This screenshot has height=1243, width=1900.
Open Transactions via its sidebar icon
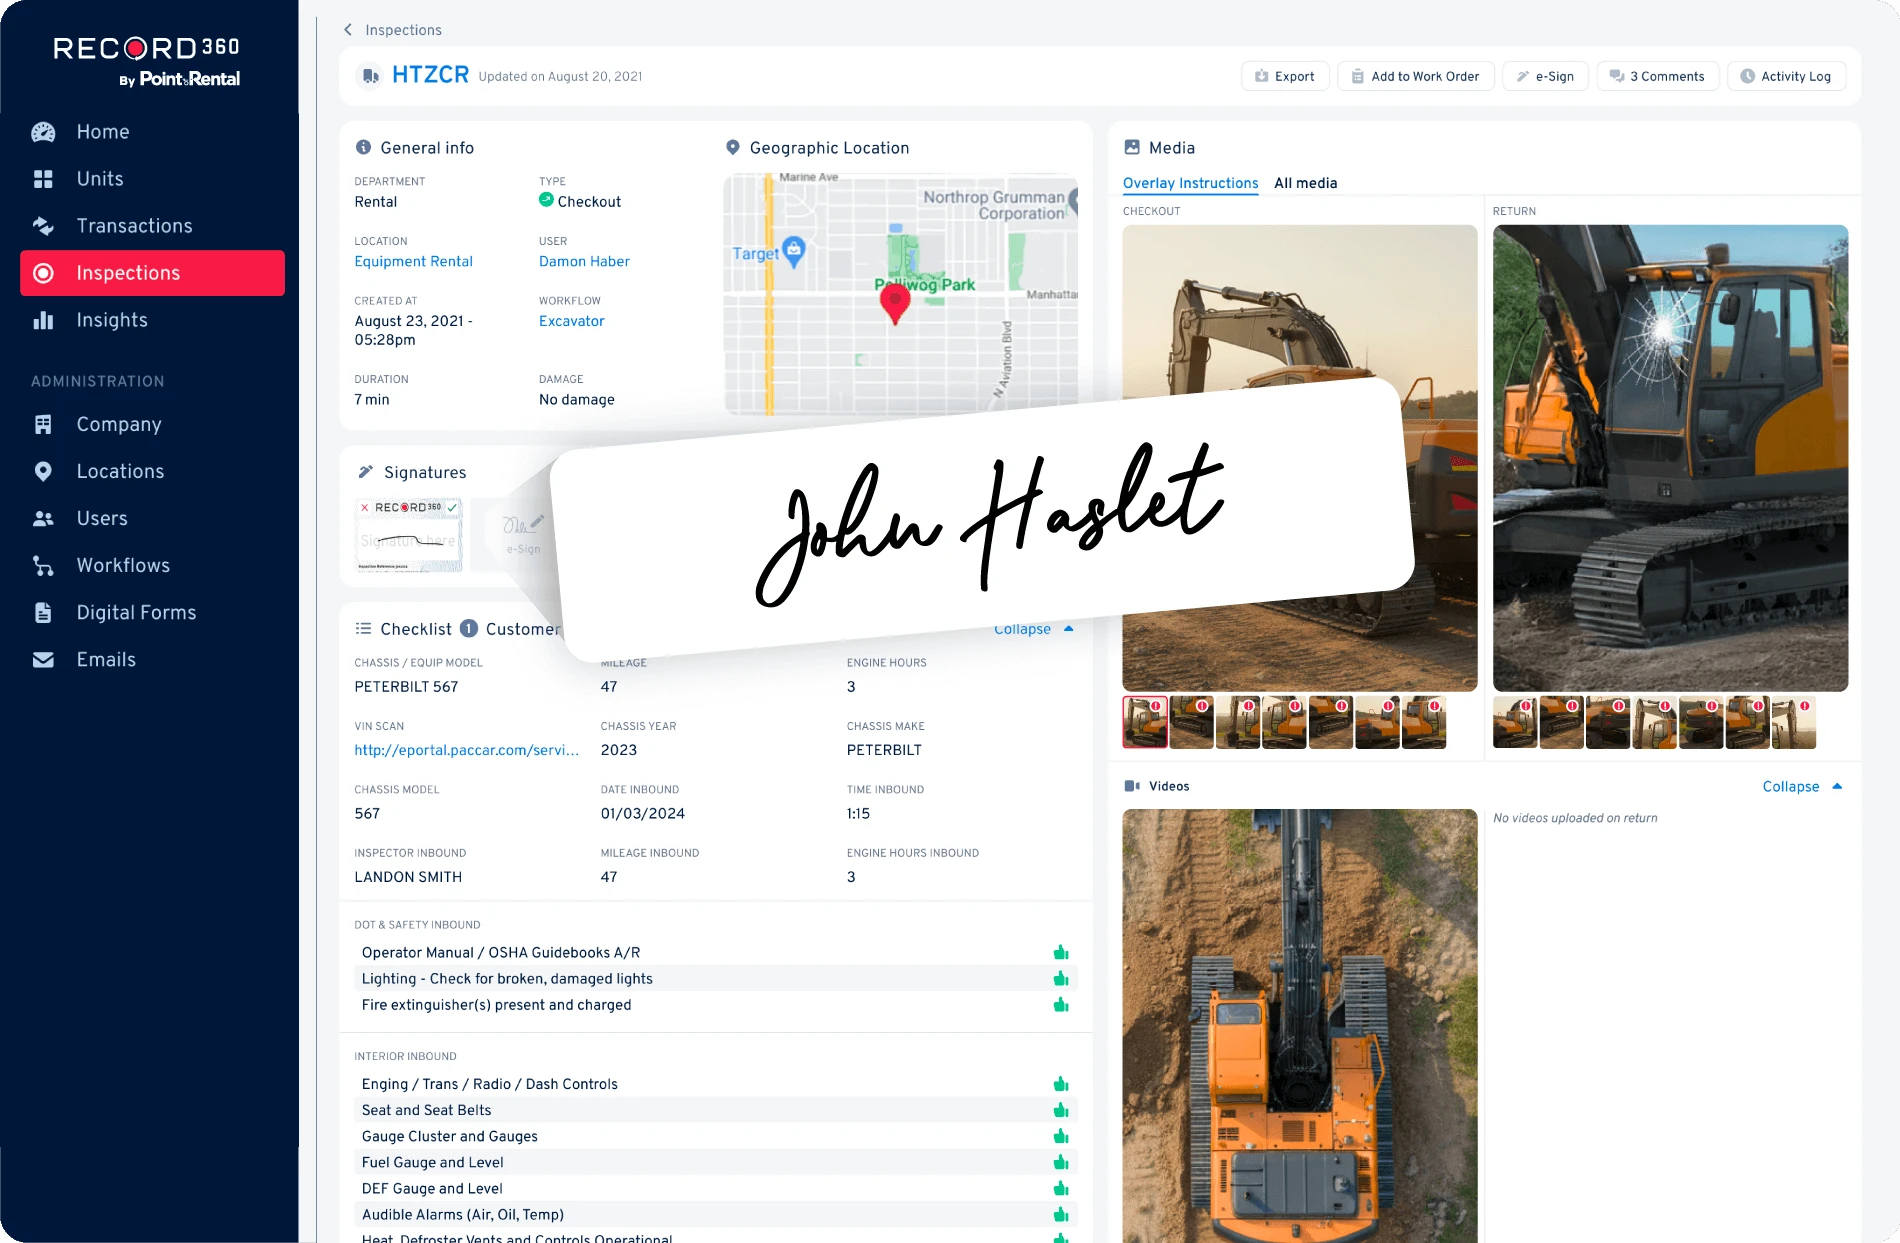click(43, 226)
